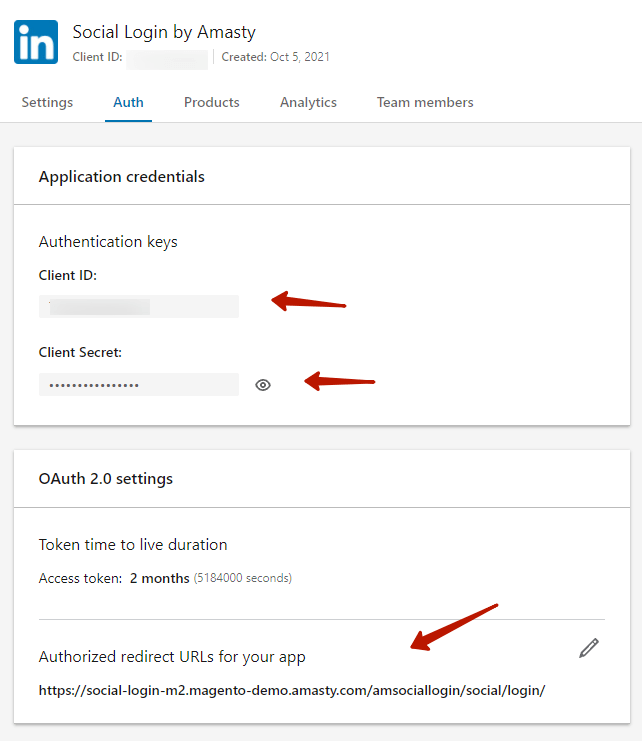Open the Team members tab
642x741 pixels.
[x=425, y=103]
